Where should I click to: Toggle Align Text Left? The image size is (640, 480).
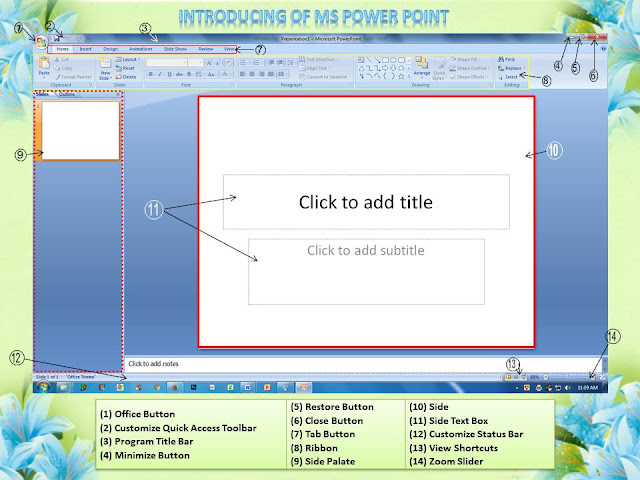point(242,74)
